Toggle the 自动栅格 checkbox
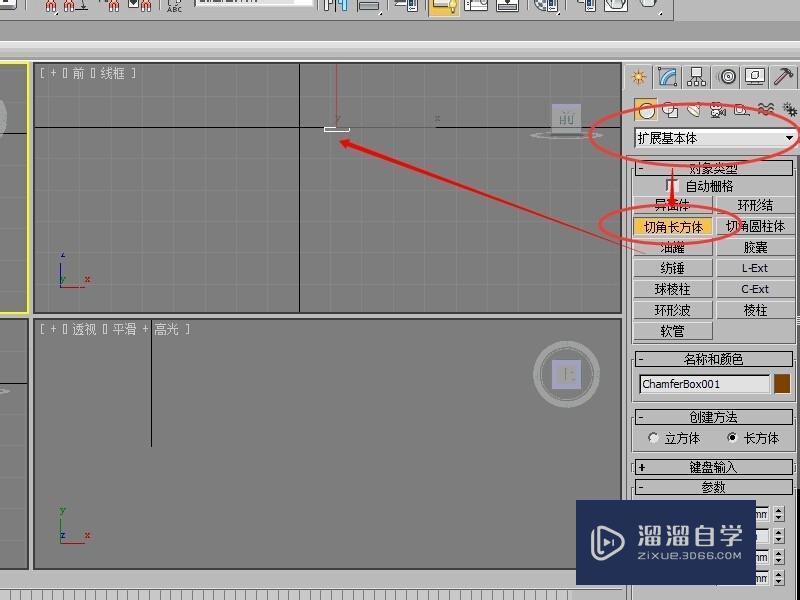The image size is (800, 600). pyautogui.click(x=671, y=185)
